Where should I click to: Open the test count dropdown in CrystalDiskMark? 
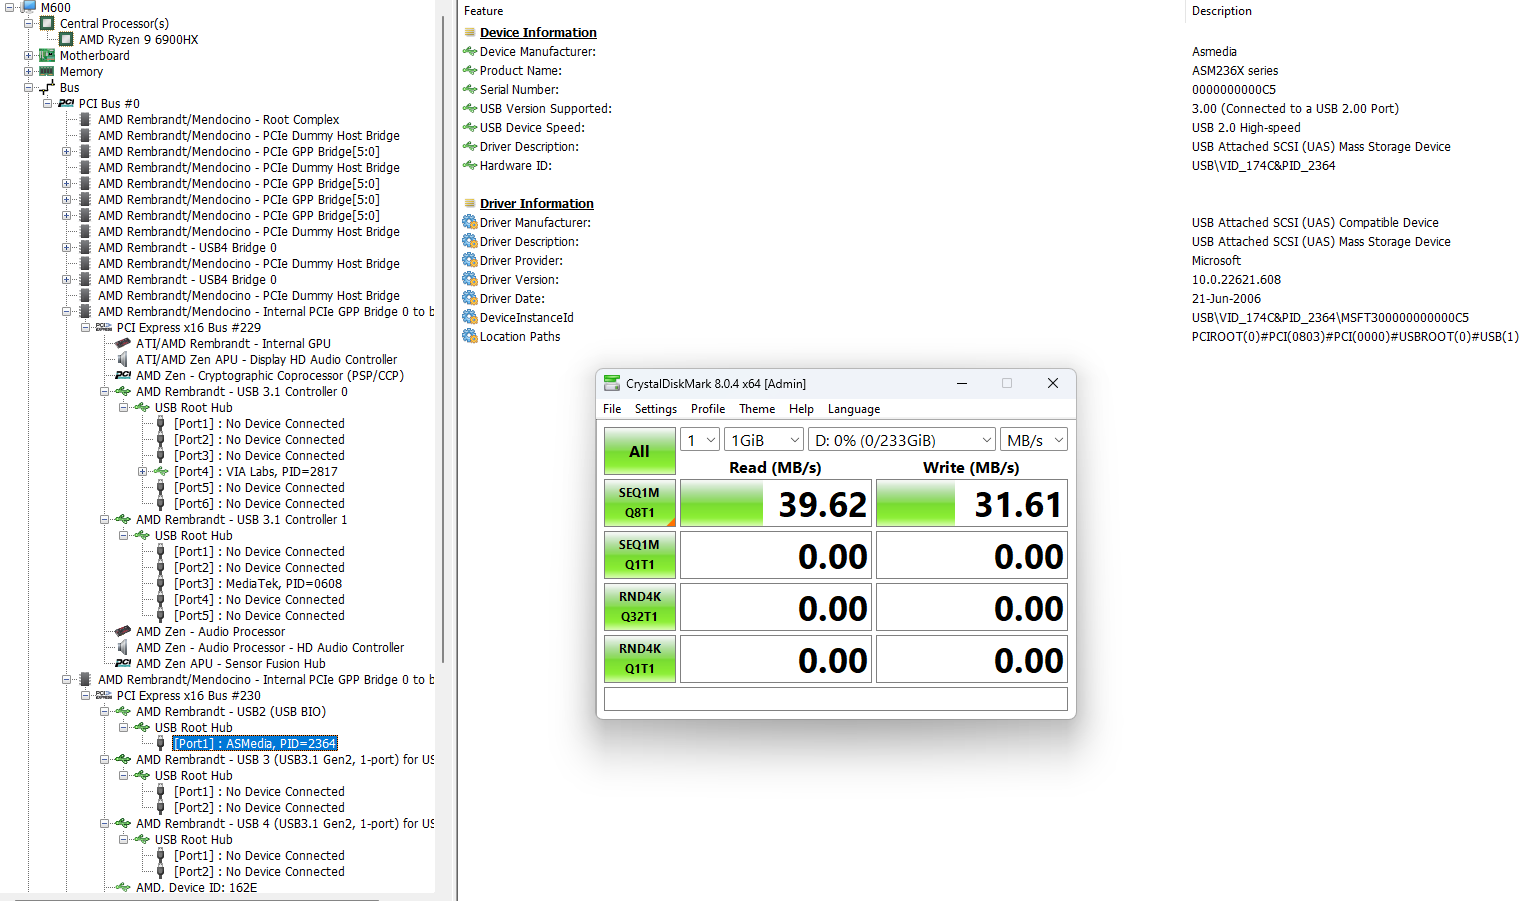pos(700,440)
